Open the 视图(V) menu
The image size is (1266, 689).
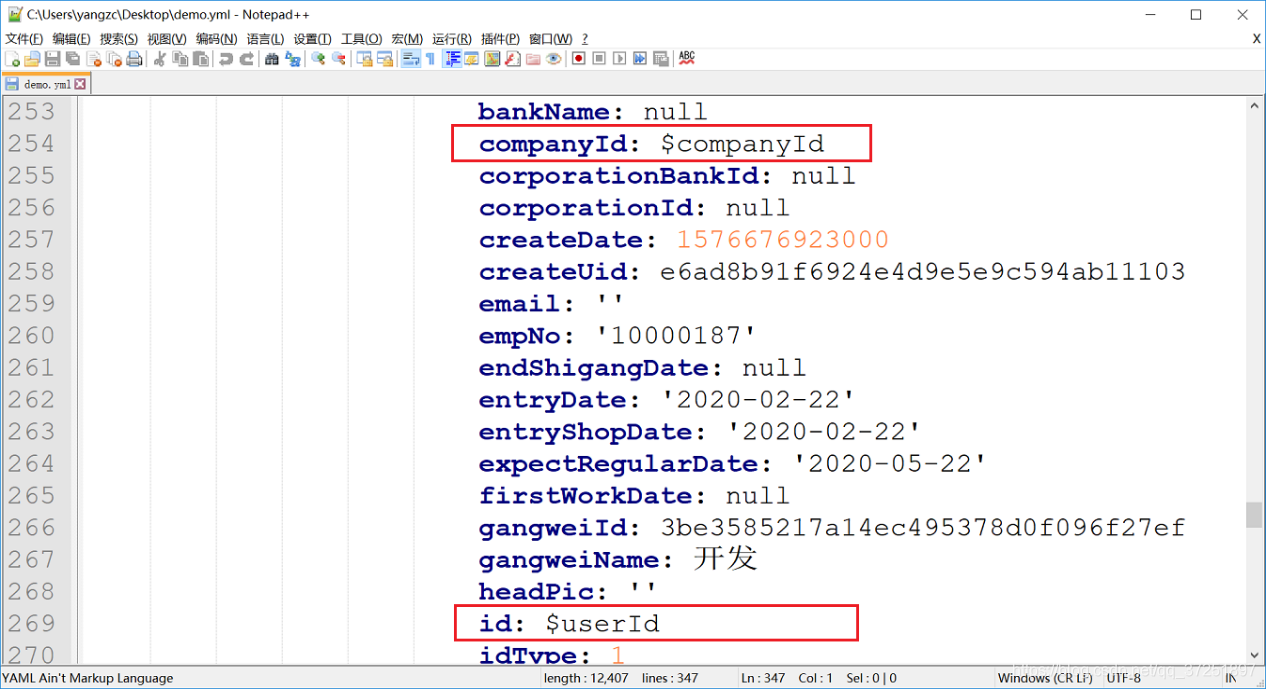pyautogui.click(x=166, y=39)
